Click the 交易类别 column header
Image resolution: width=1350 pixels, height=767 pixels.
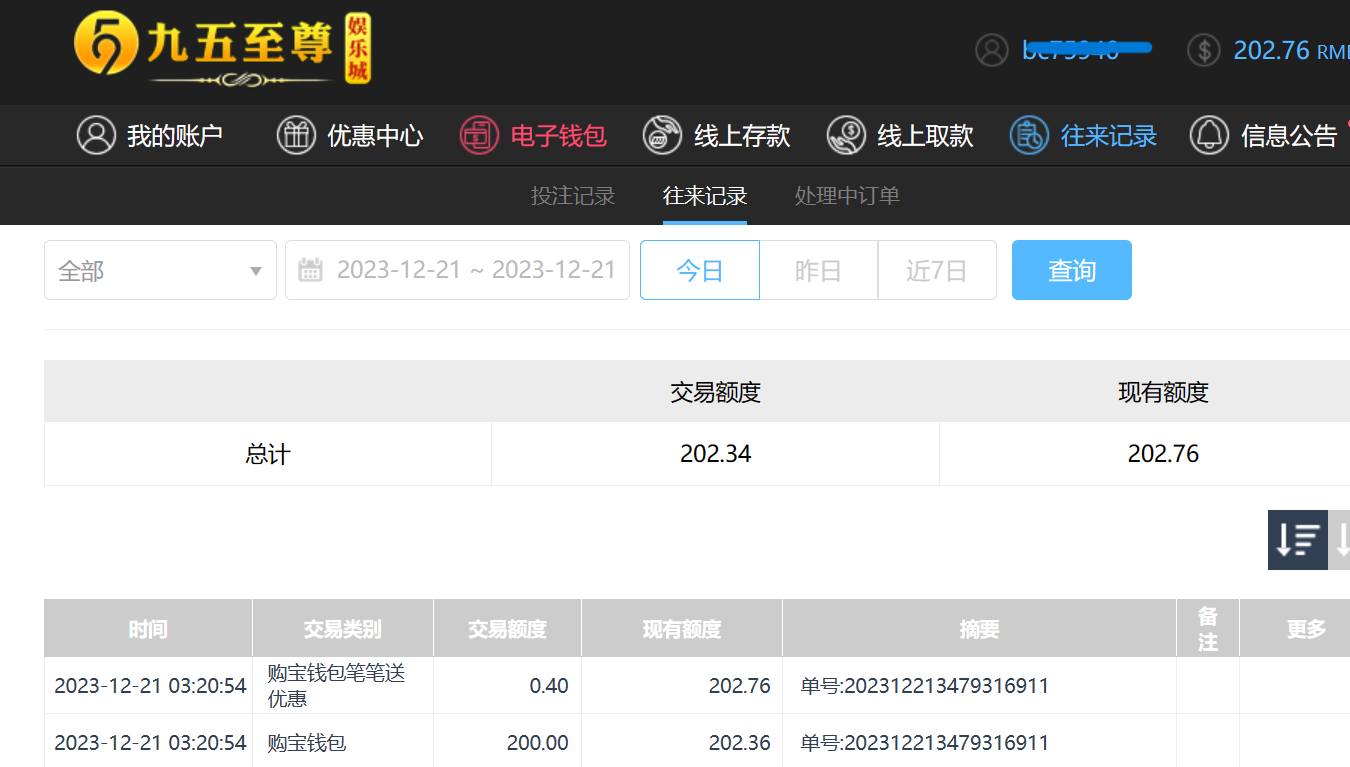pos(343,629)
